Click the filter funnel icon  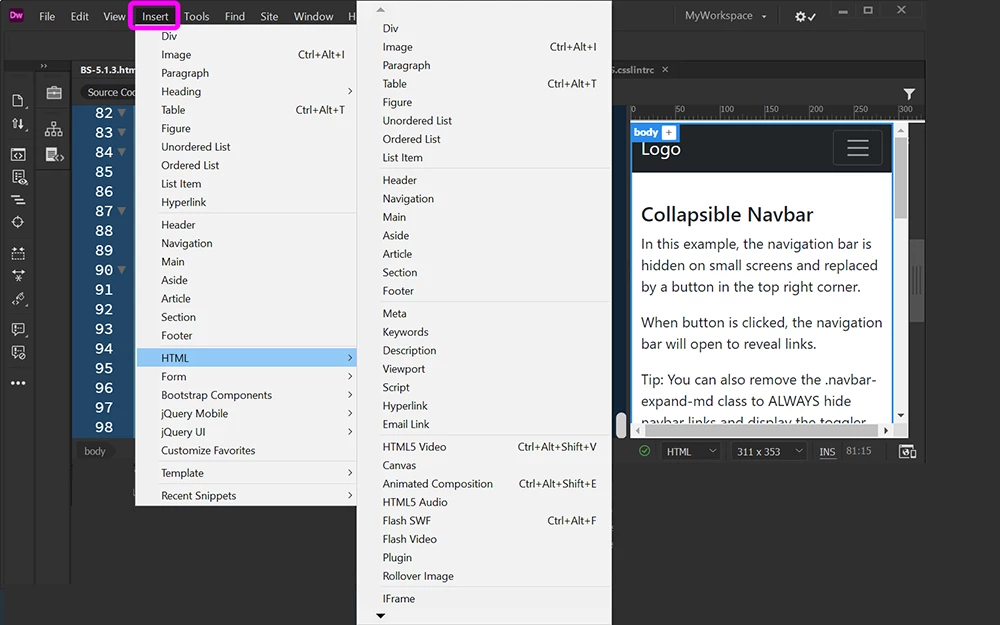909,94
